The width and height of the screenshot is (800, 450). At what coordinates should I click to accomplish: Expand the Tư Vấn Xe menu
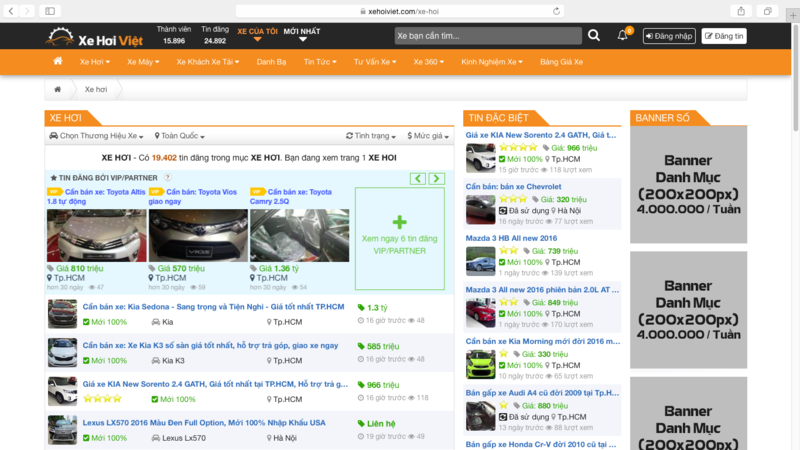pyautogui.click(x=375, y=62)
